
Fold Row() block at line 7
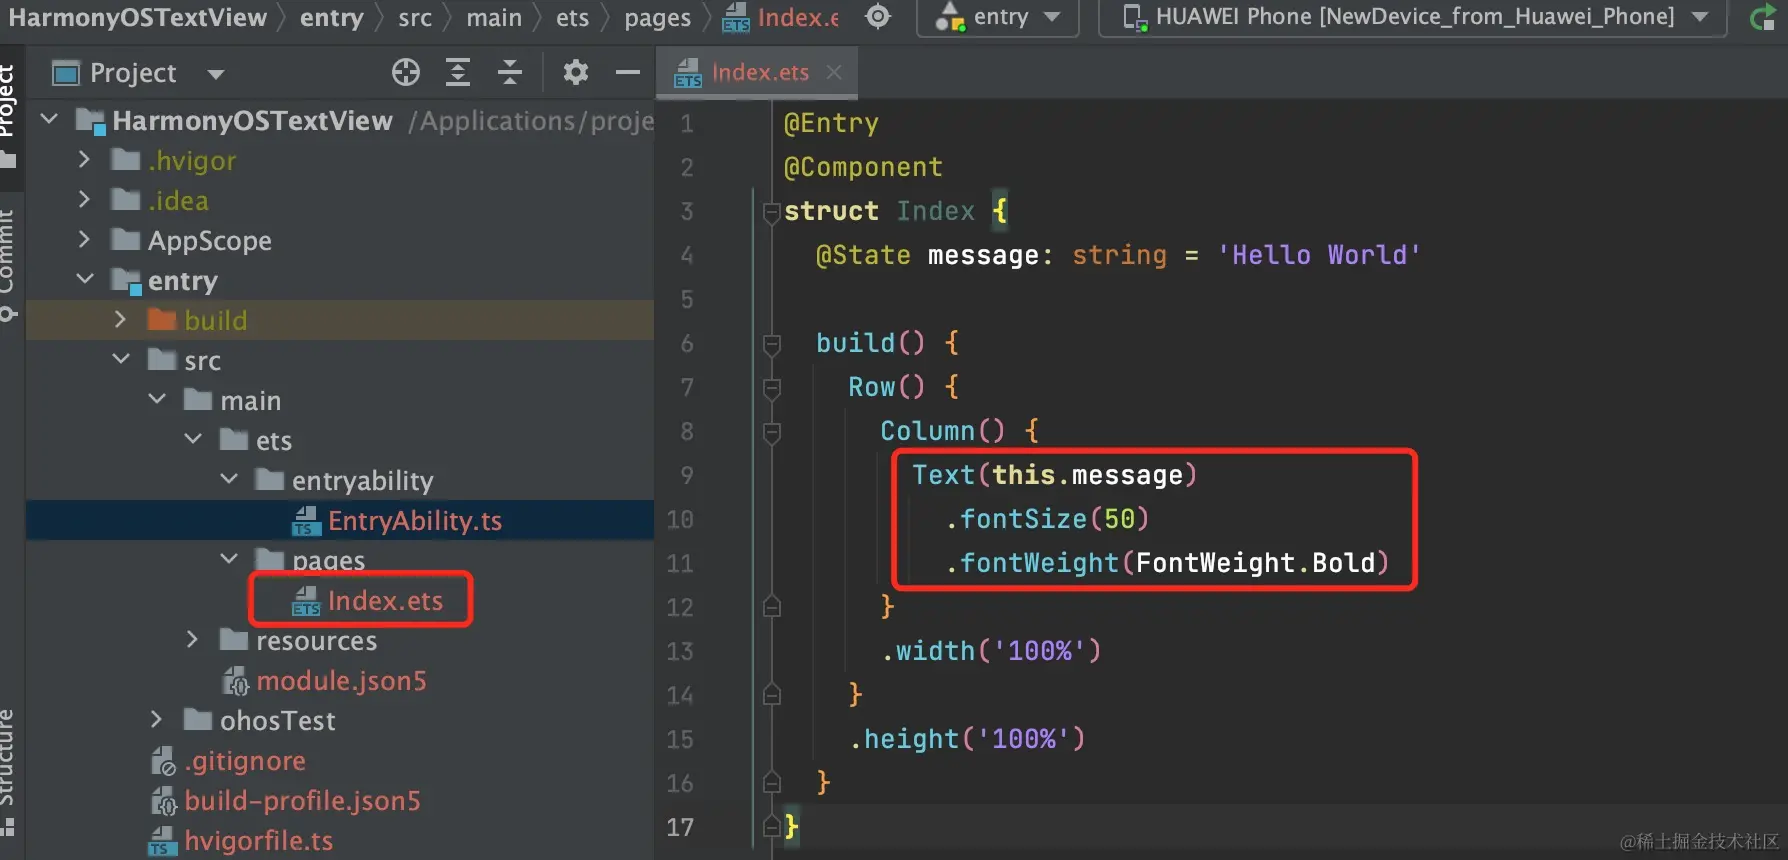[x=771, y=387]
